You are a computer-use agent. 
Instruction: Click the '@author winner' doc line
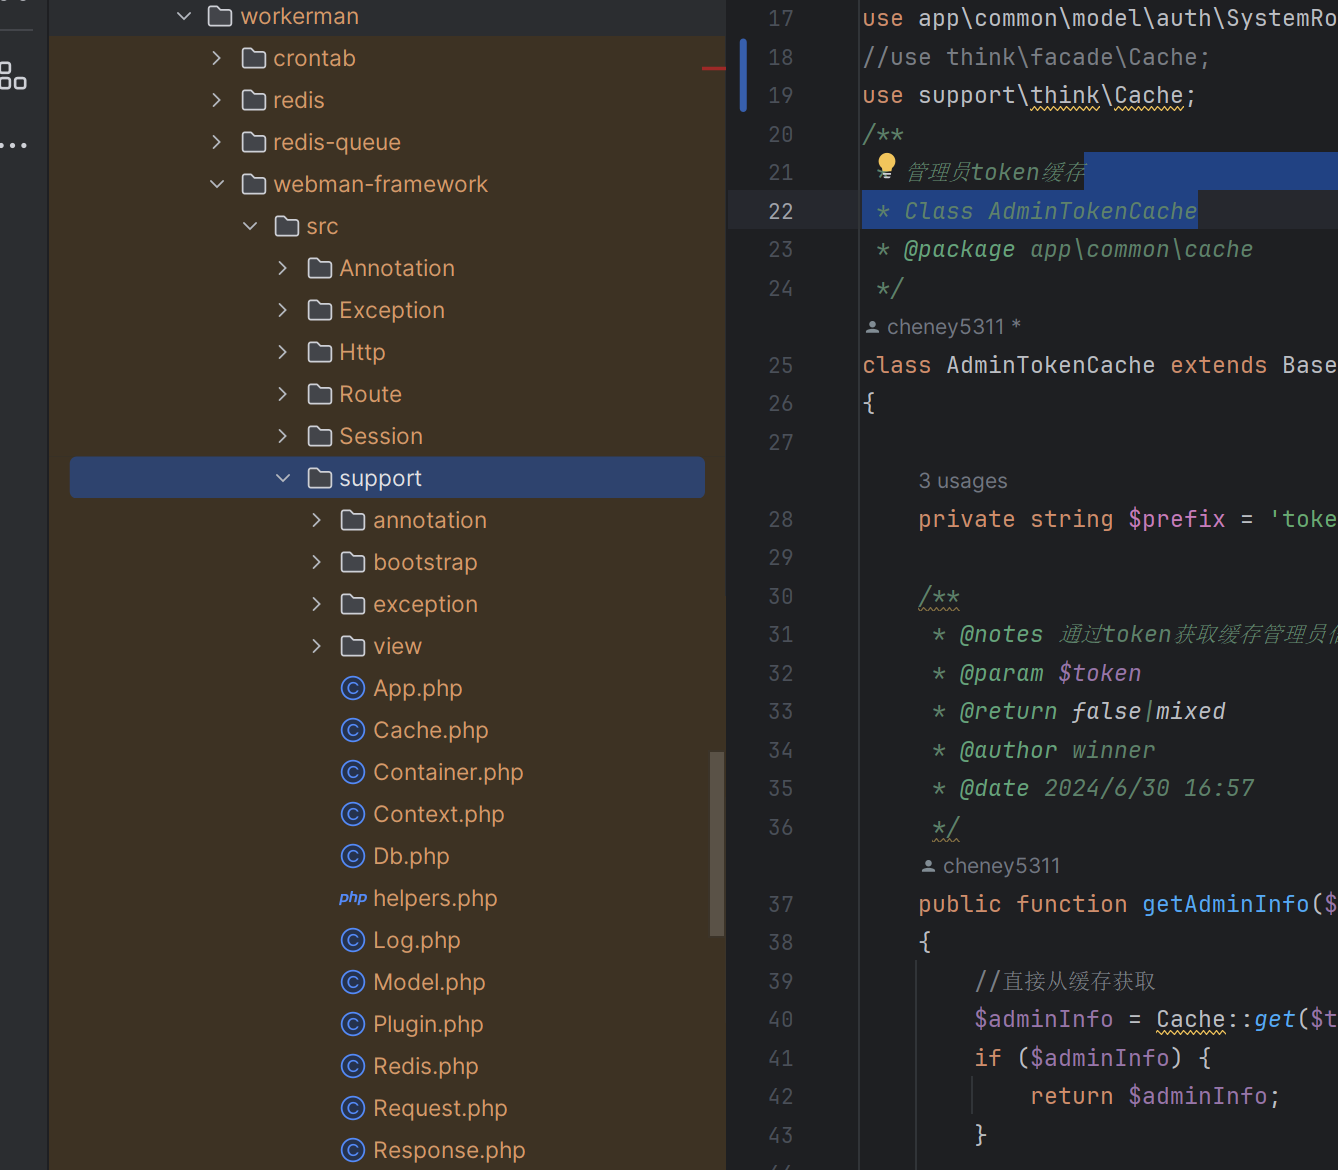click(1057, 750)
